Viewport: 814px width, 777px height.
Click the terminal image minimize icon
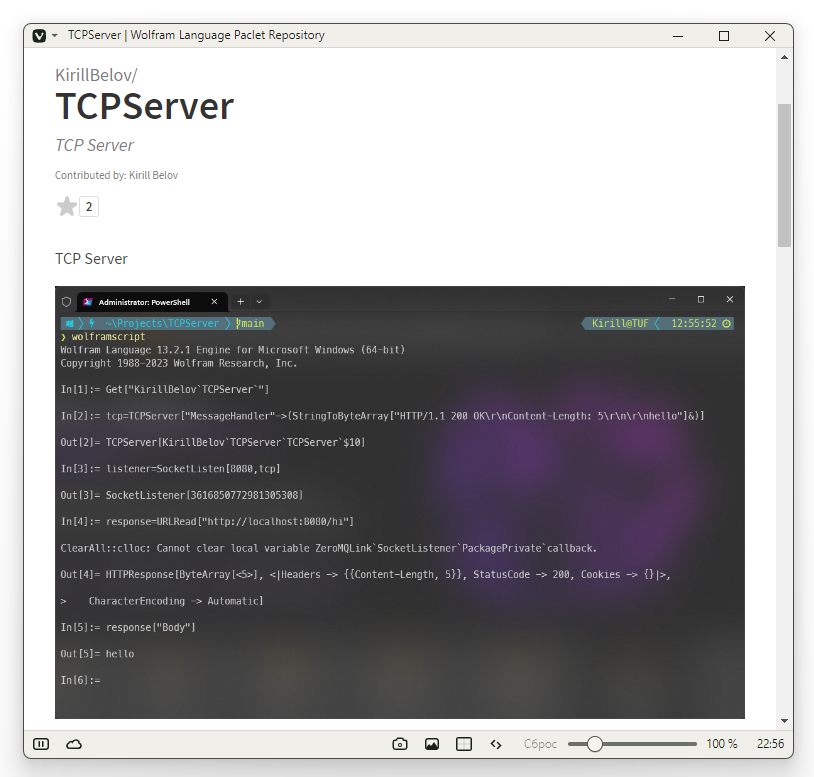pyautogui.click(x=672, y=299)
